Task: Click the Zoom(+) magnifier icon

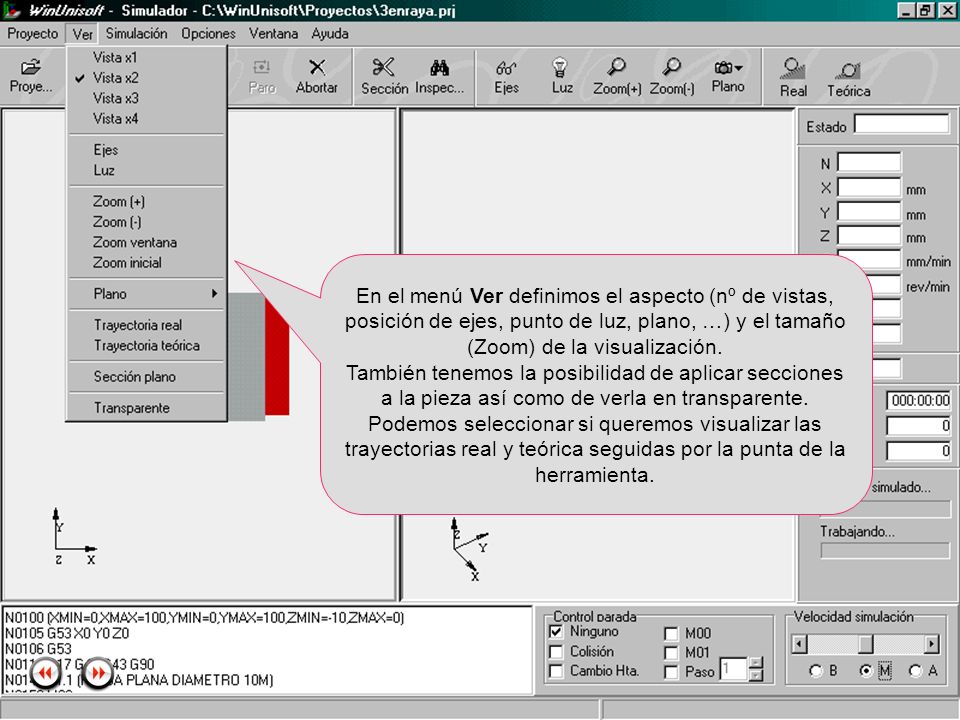Action: point(617,77)
